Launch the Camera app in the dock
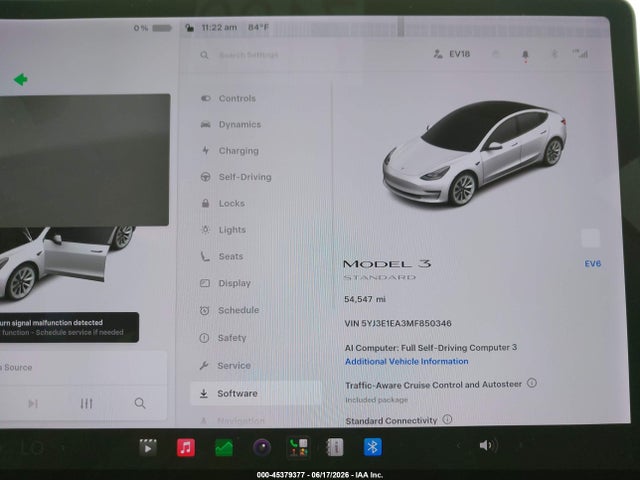Viewport: 640px width, 480px height. [262, 447]
